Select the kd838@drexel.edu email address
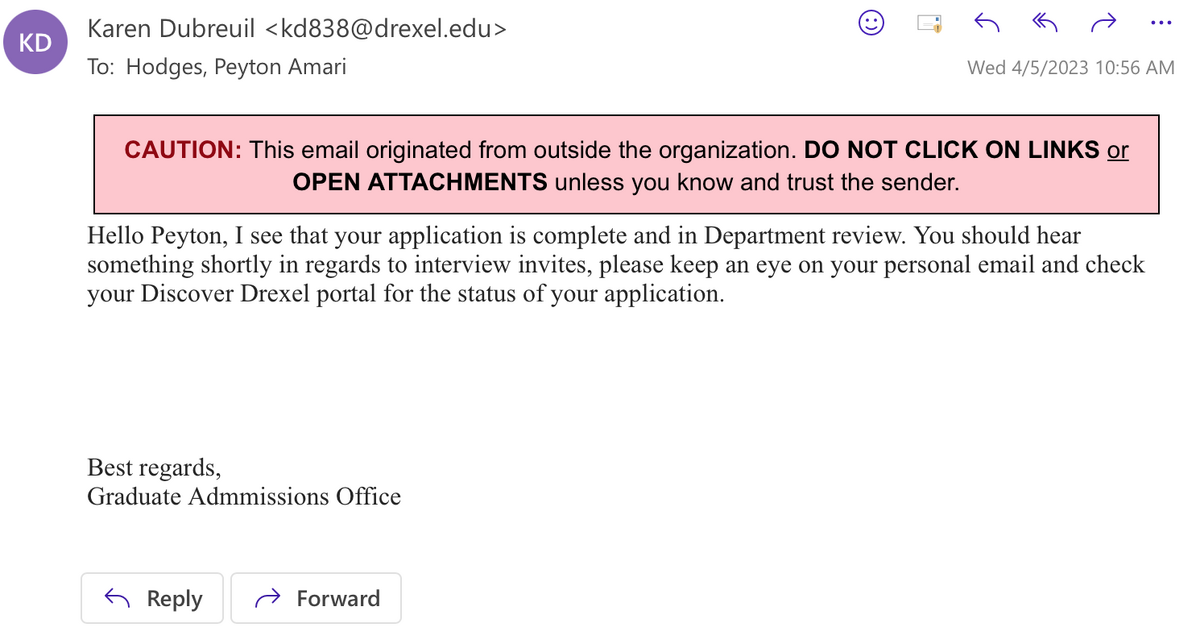 point(387,30)
